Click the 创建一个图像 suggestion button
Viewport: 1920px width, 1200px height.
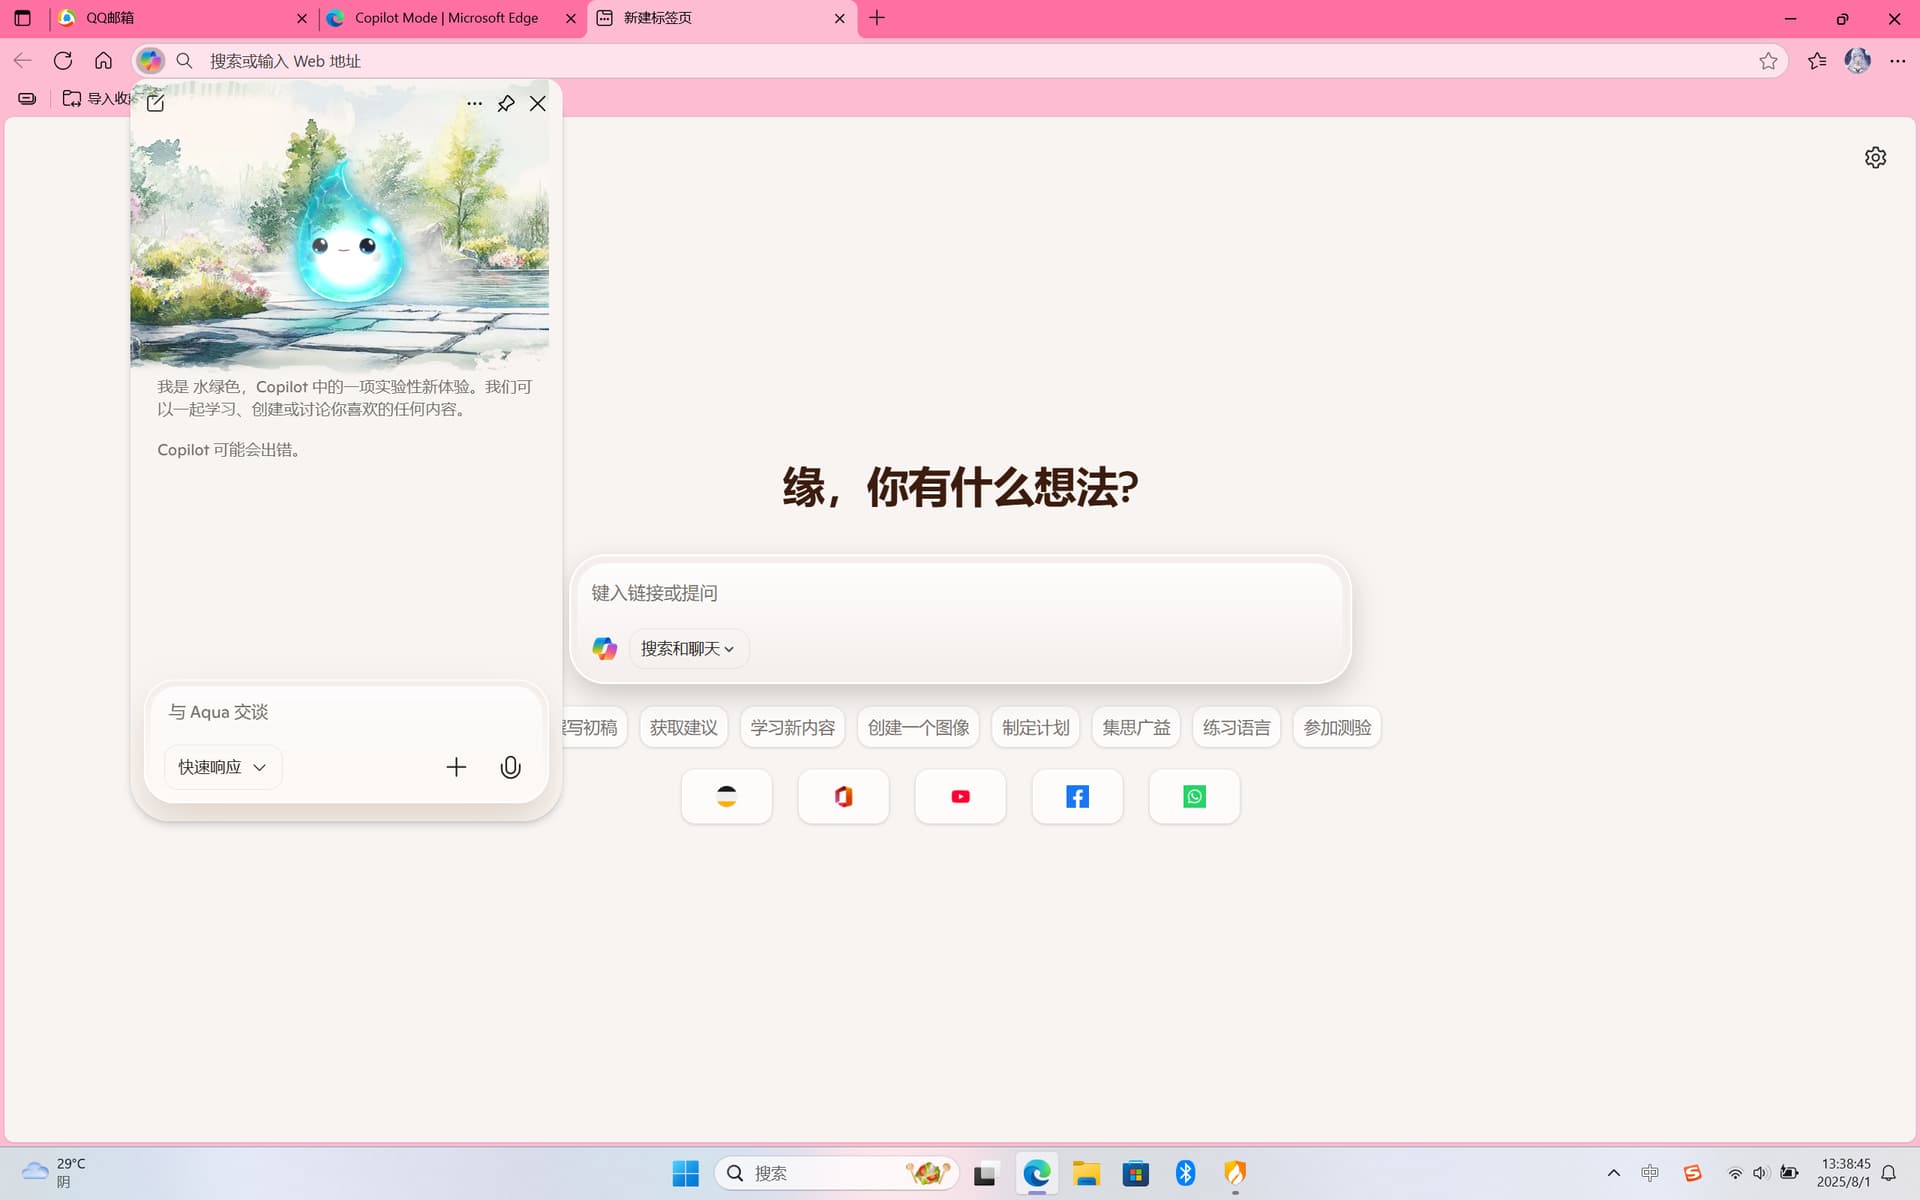coord(918,728)
